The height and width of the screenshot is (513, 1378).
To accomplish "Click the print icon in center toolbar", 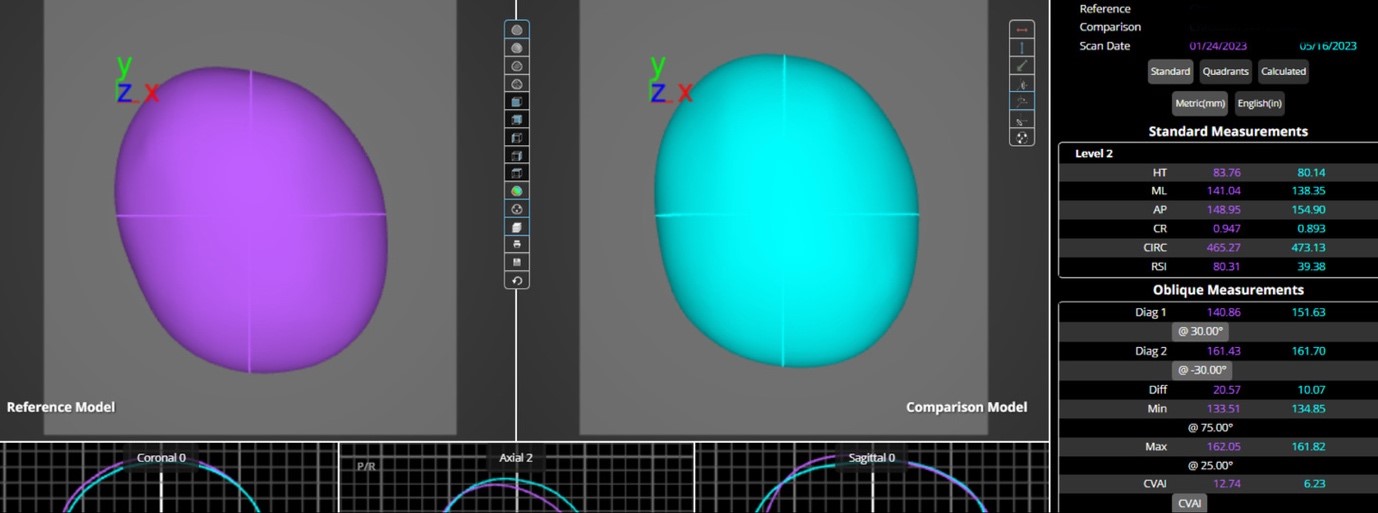I will click(x=517, y=245).
